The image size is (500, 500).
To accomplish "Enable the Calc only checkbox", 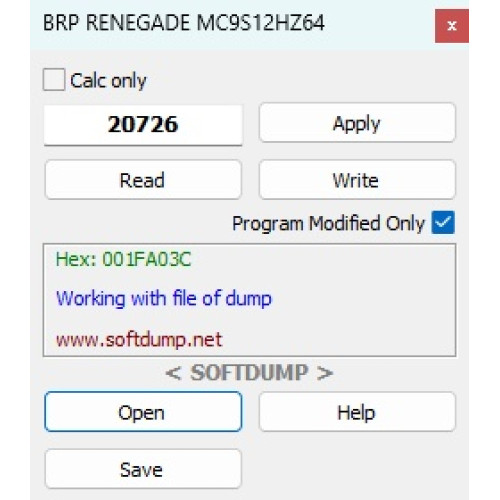I will click(54, 79).
